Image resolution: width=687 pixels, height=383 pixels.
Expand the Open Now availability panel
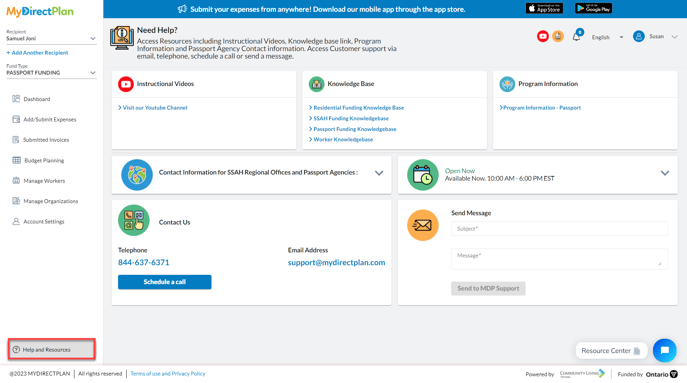point(665,173)
